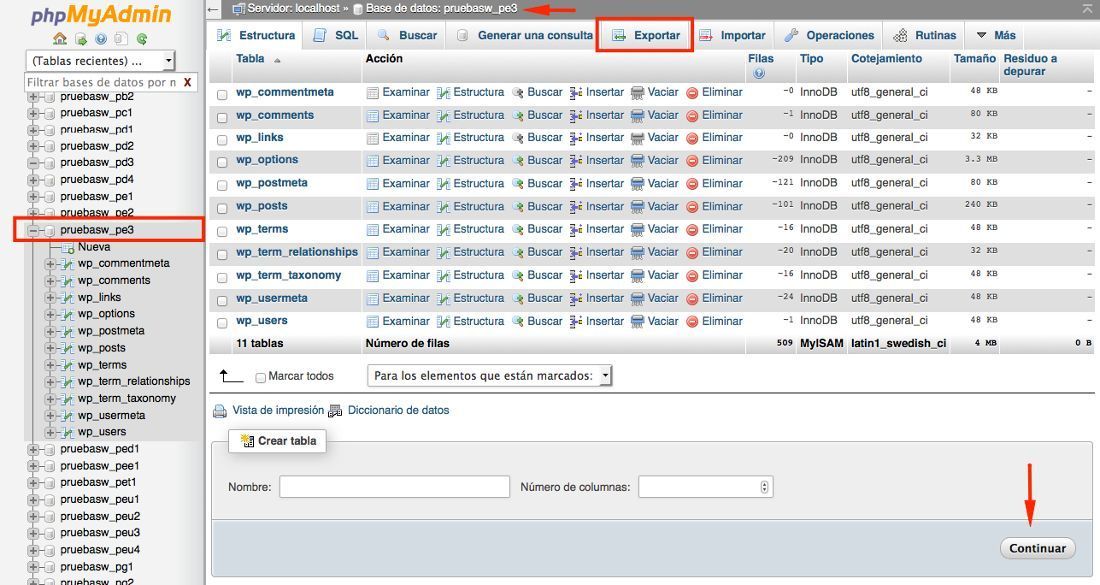The width and height of the screenshot is (1100, 585).
Task: Open the phpMyAdmin home icon
Action: pyautogui.click(x=59, y=41)
